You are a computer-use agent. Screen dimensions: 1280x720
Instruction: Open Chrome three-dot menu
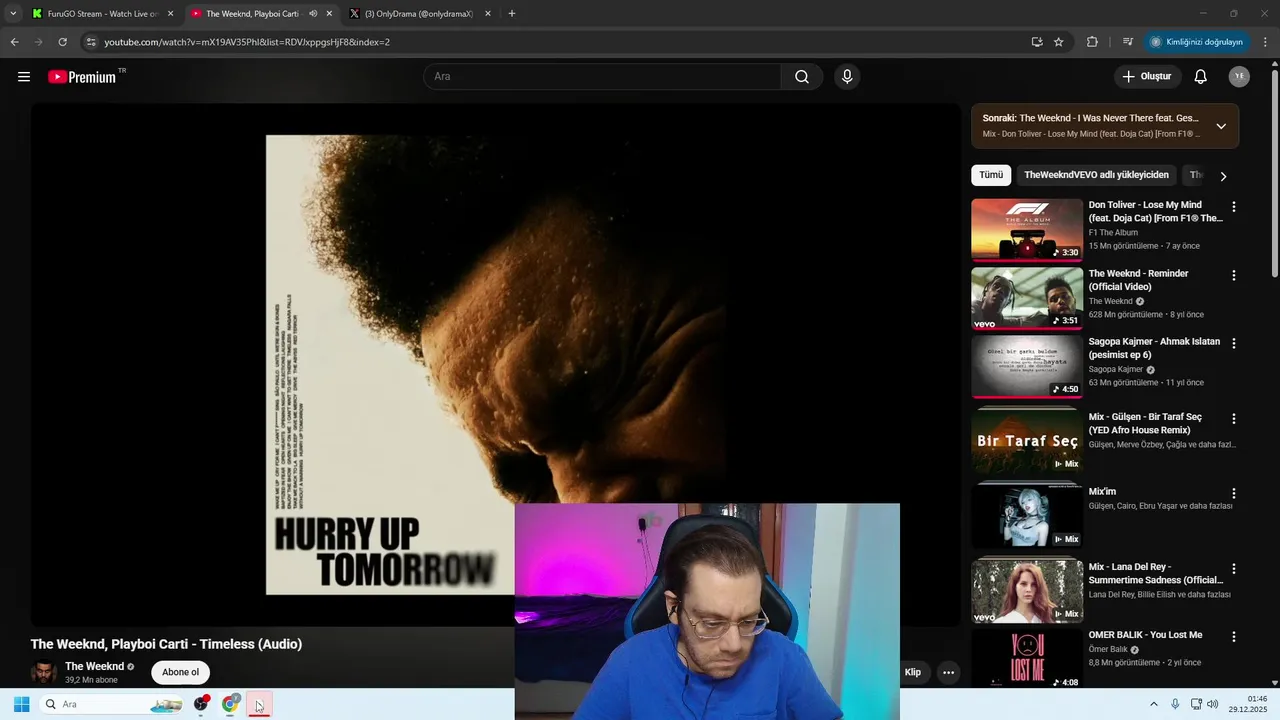coord(1266,42)
